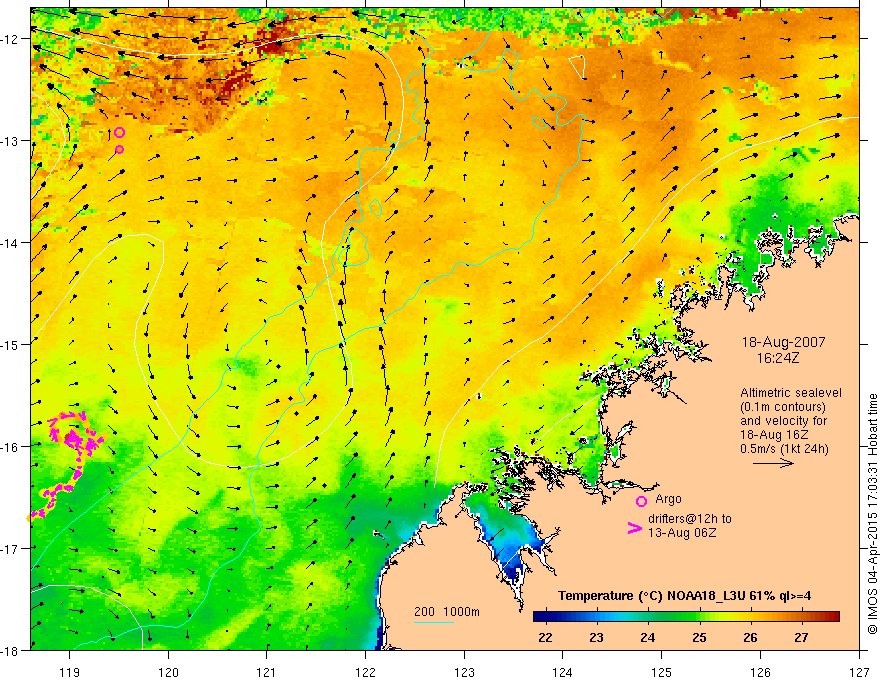Click color bar tick label 22
This screenshot has height=680, width=880.
[545, 637]
